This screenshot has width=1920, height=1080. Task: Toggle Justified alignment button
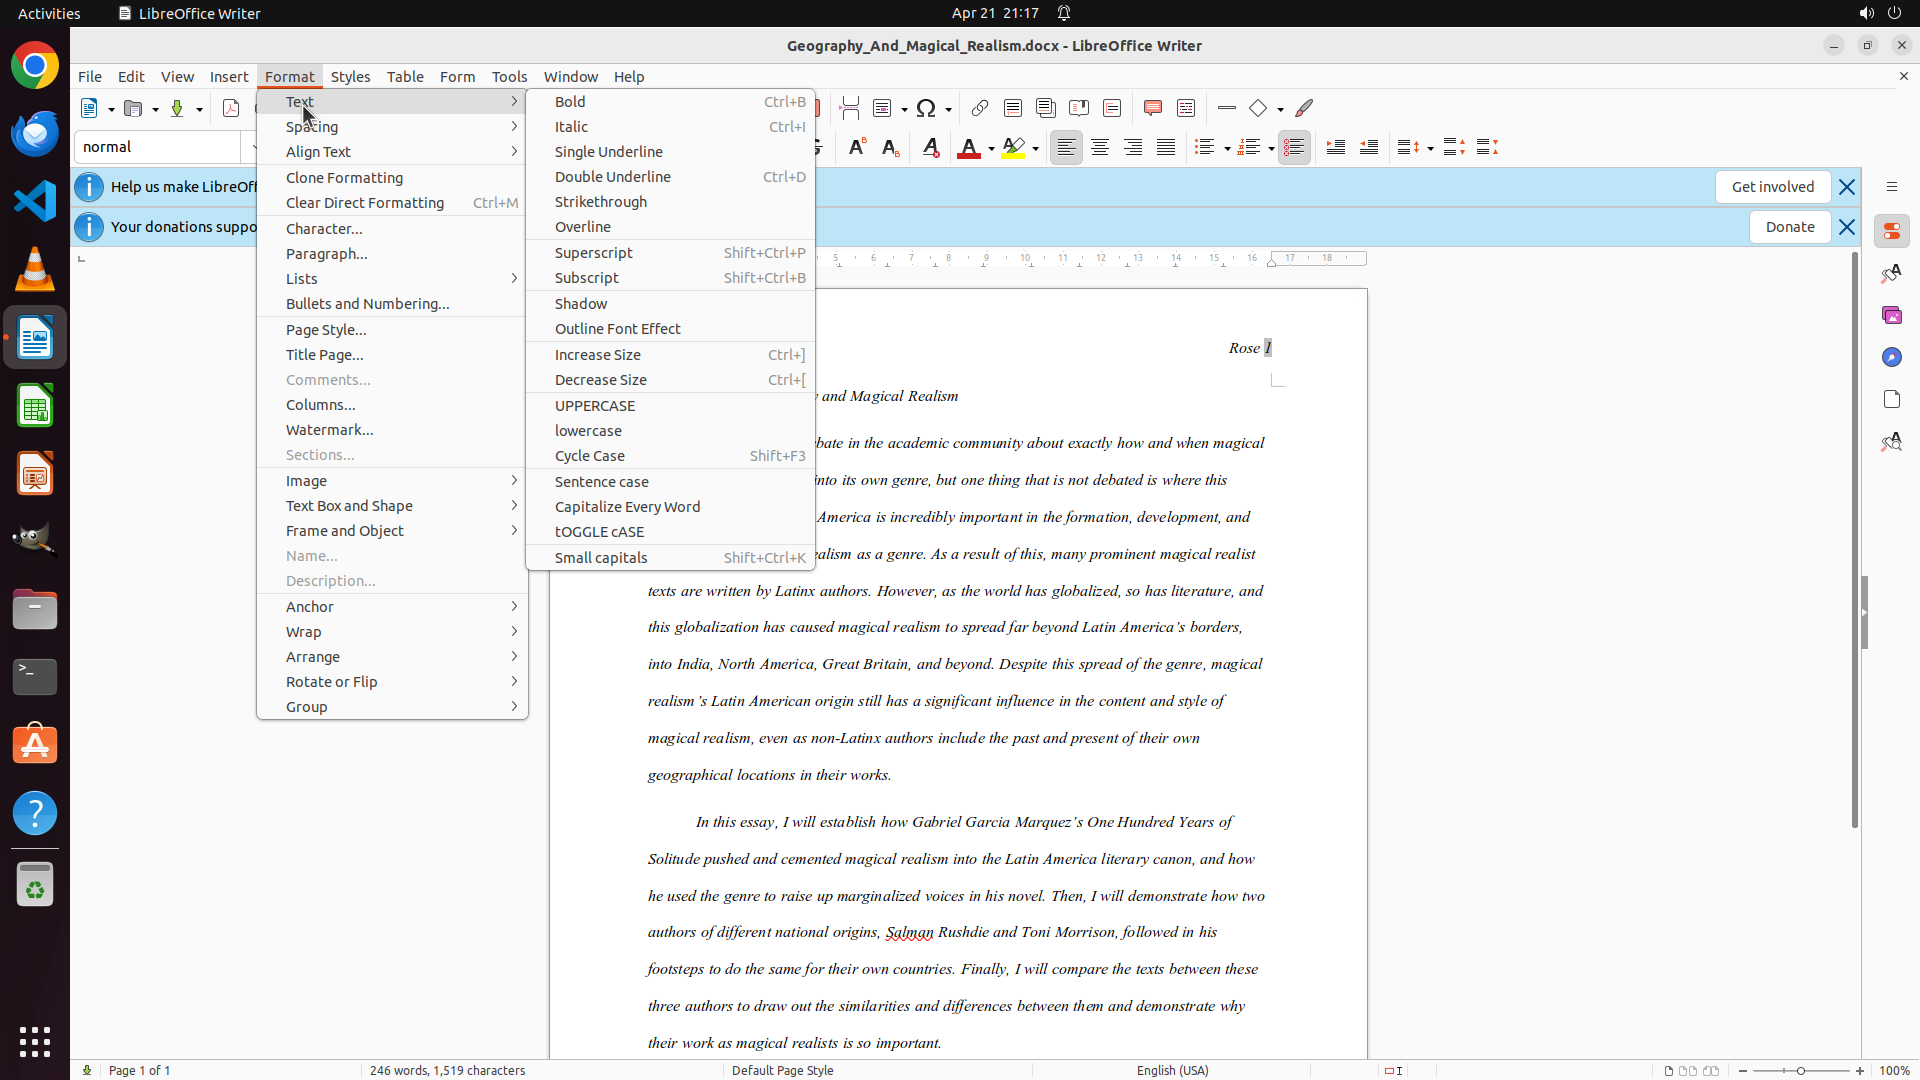(x=1166, y=148)
